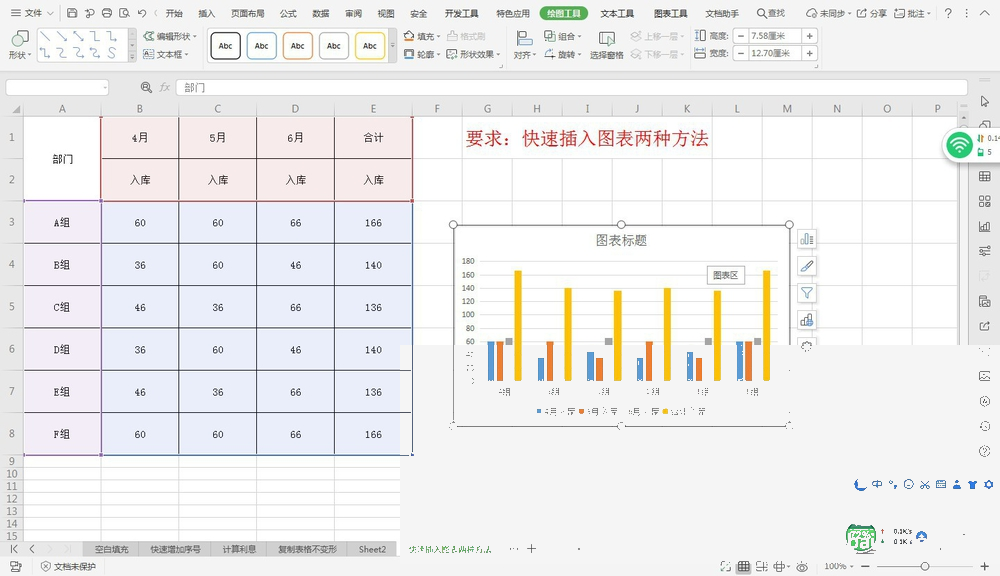Image resolution: width=1000 pixels, height=576 pixels.
Task: Increase height with the plus stepper
Action: click(809, 36)
